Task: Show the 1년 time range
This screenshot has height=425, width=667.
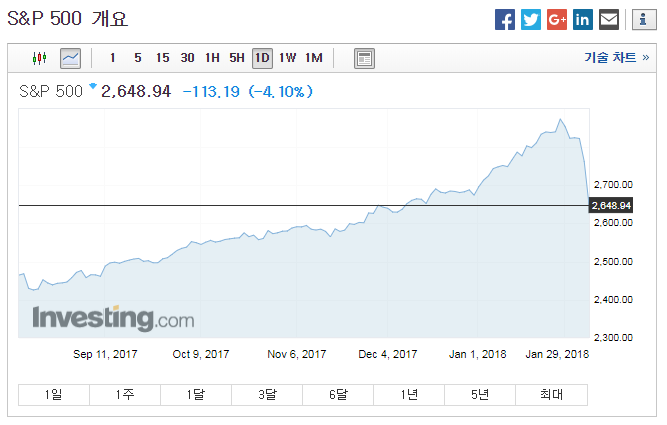Action: [409, 395]
